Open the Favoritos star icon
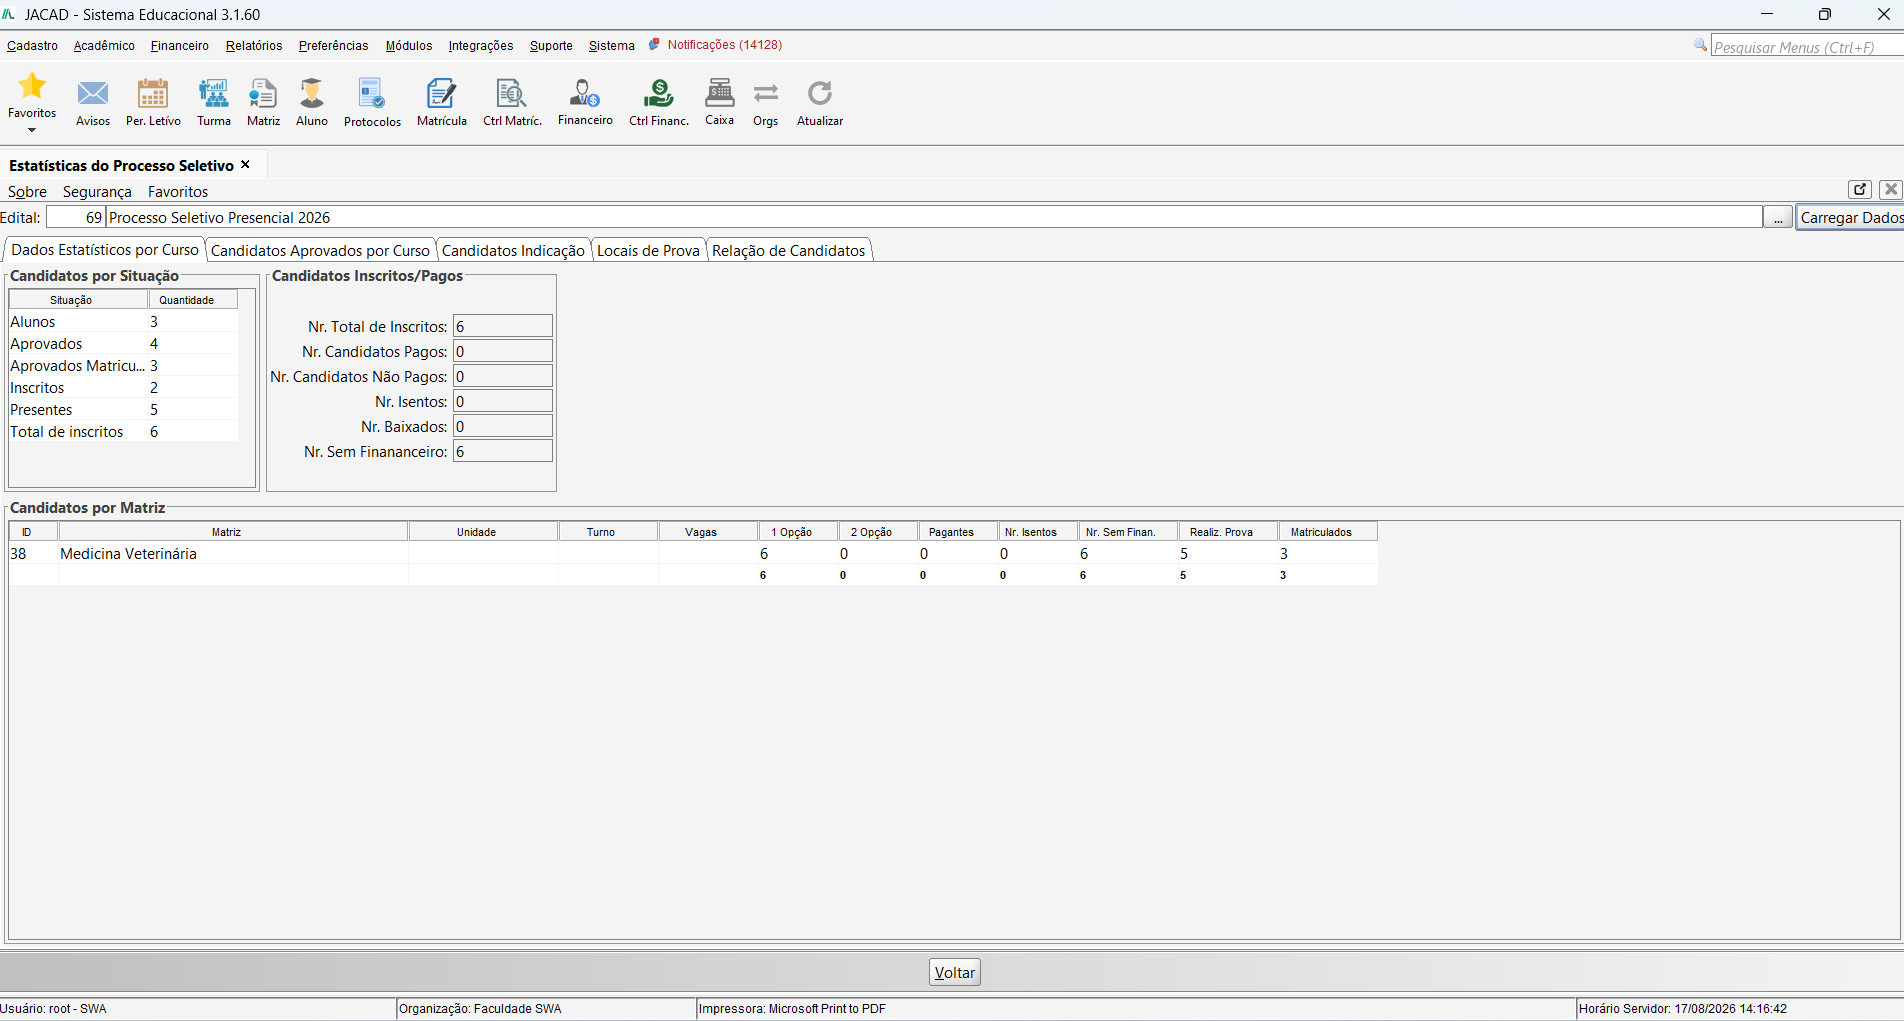 (x=32, y=86)
